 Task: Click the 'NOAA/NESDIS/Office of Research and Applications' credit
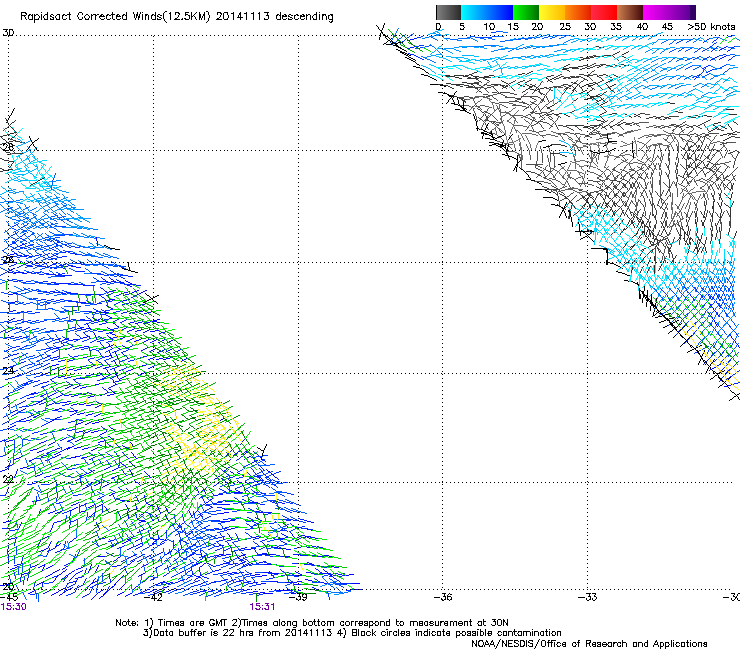click(x=589, y=644)
